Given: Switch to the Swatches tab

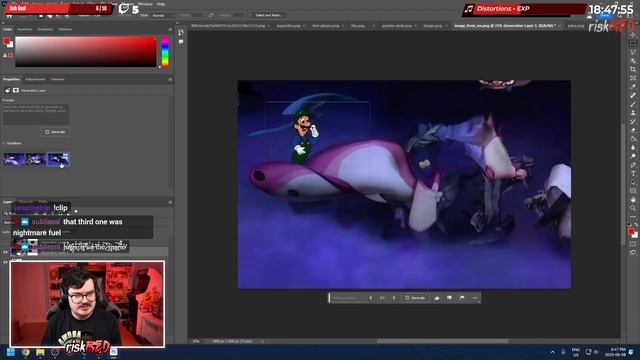Looking at the screenshot, I should [x=24, y=29].
